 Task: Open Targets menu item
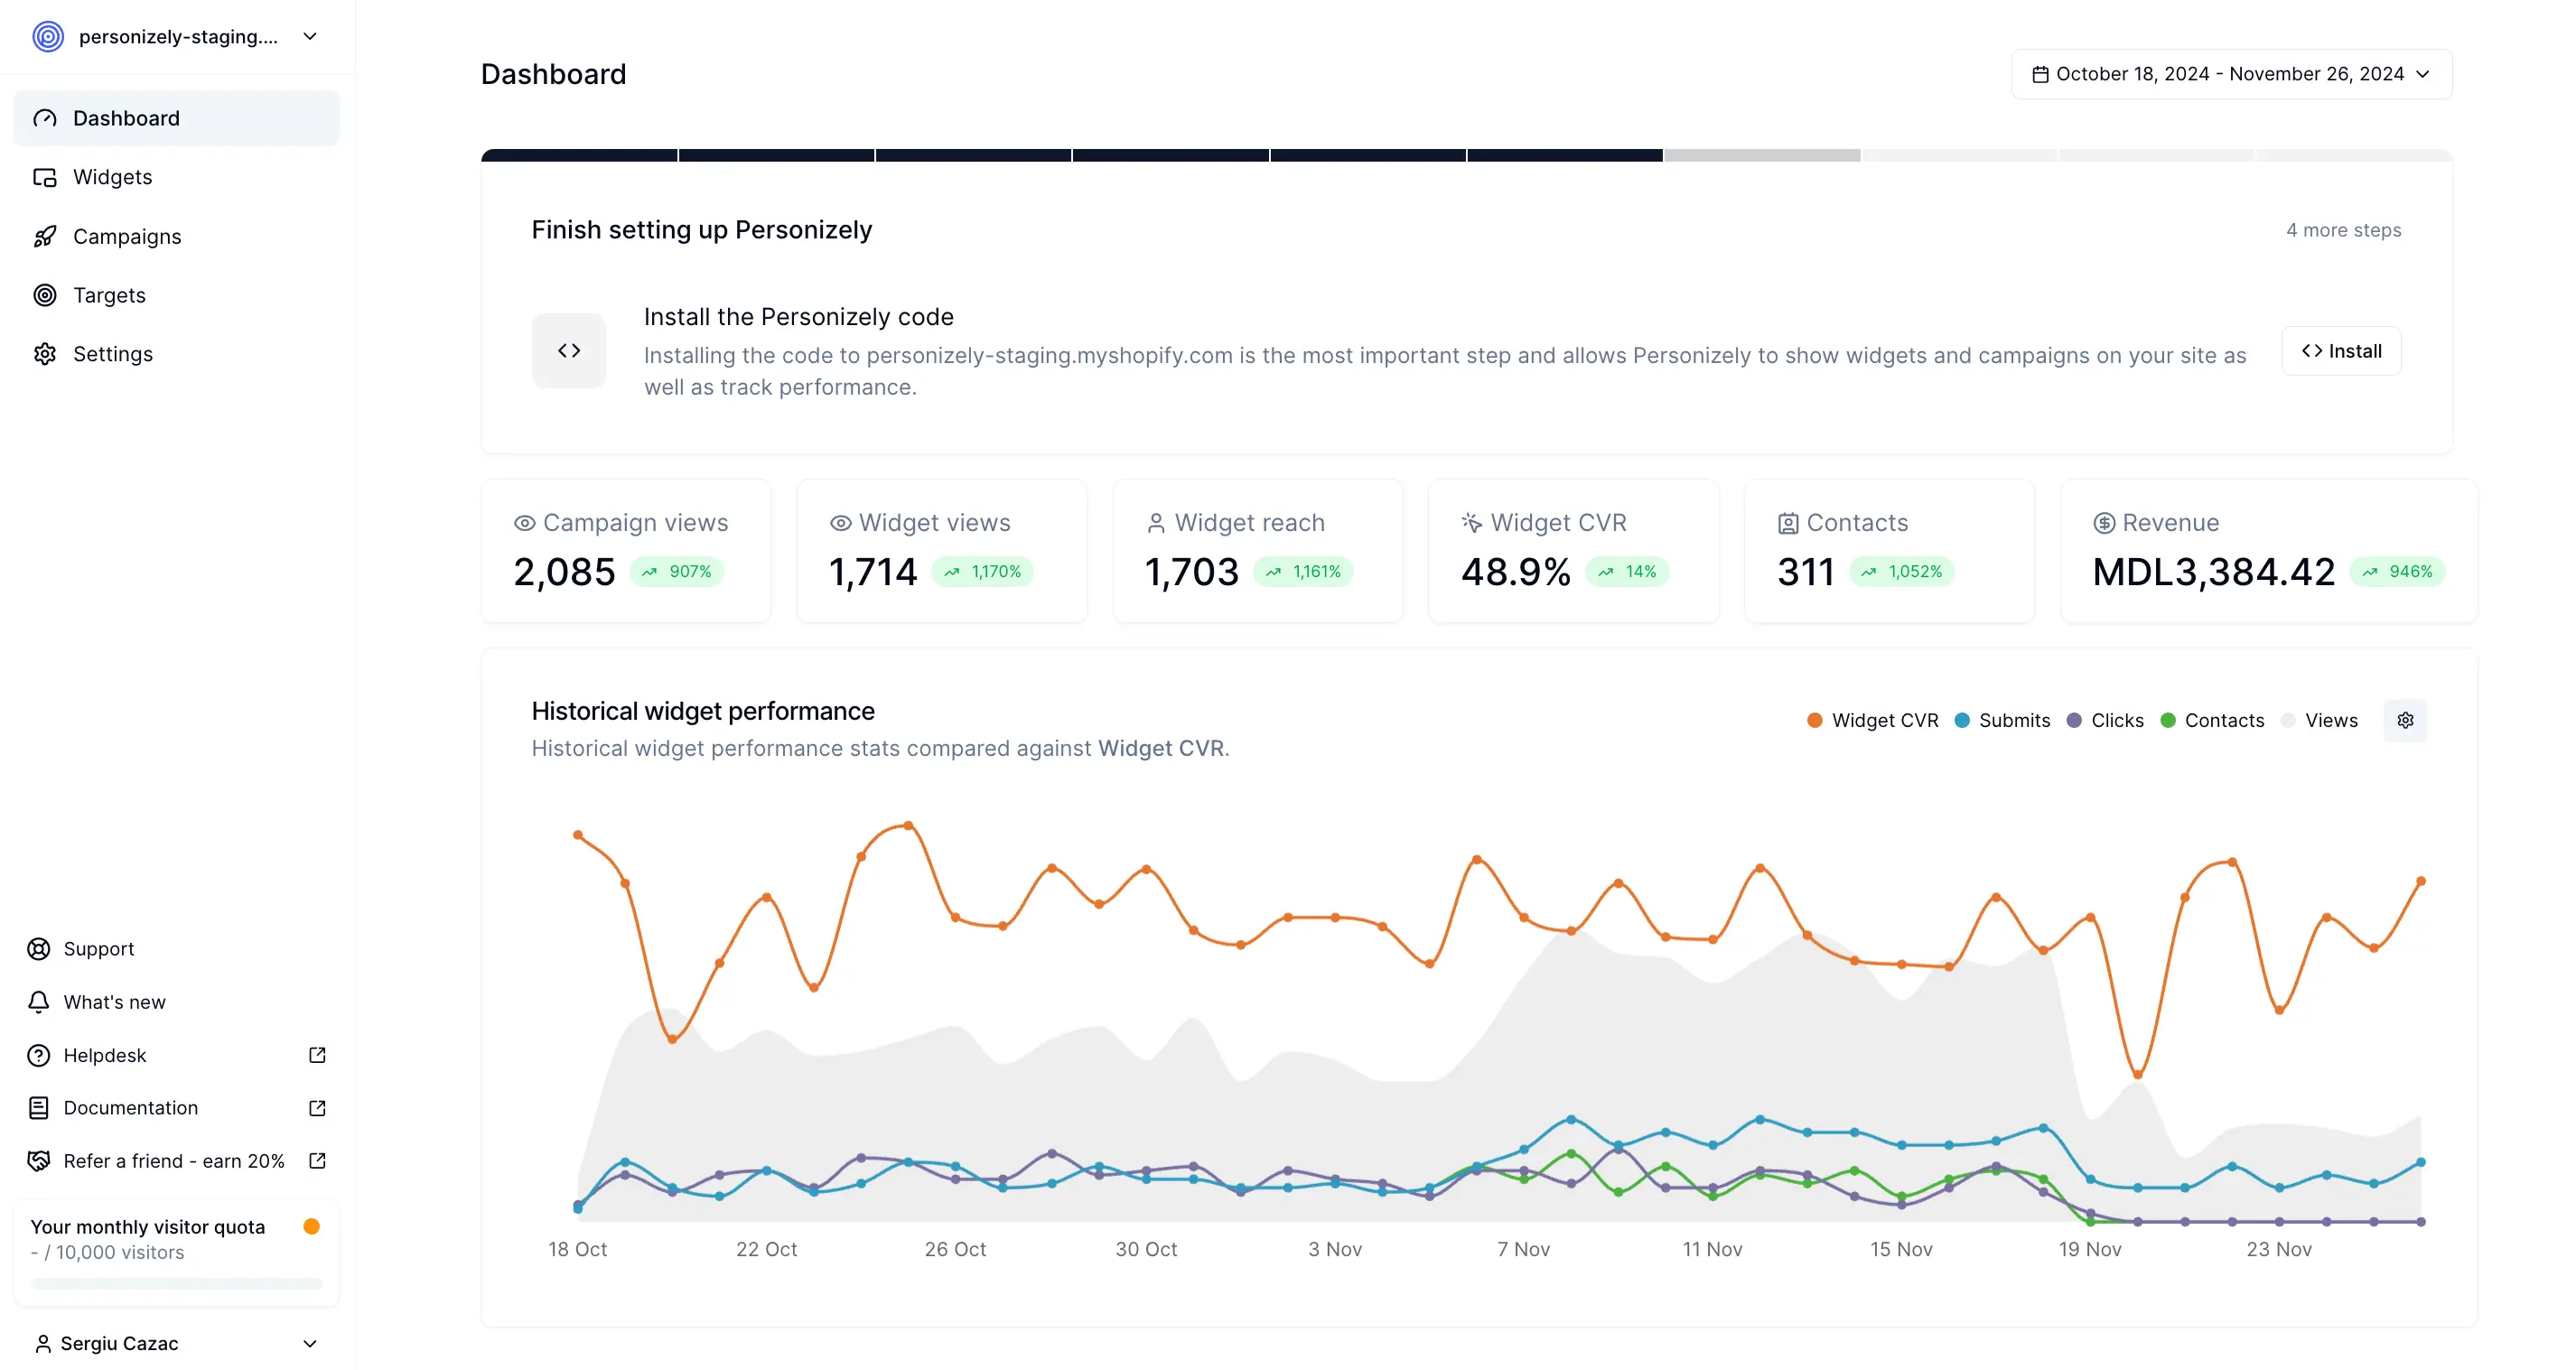(176, 295)
